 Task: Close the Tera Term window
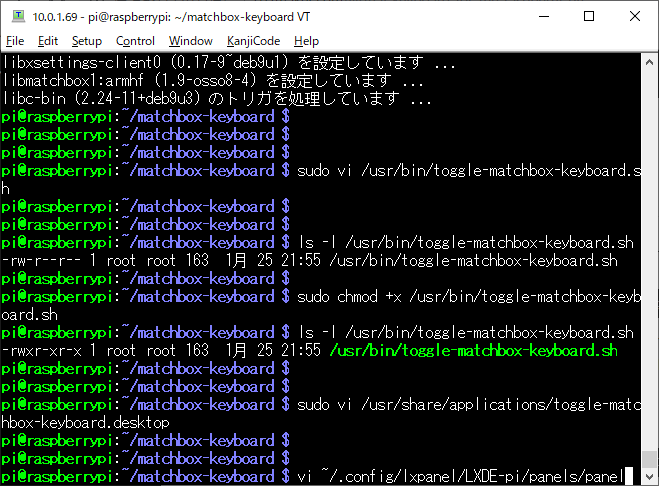[635, 16]
